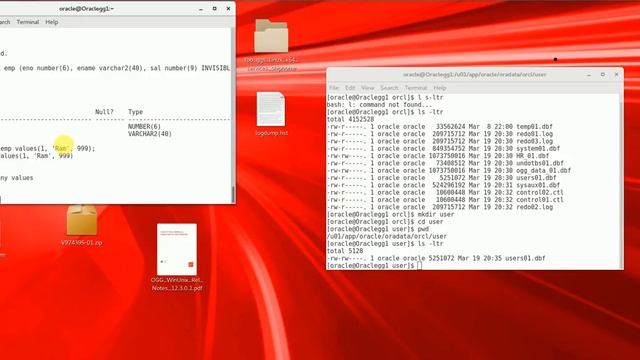
Task: Click the 'Type' column header in left terminal
Action: click(136, 112)
